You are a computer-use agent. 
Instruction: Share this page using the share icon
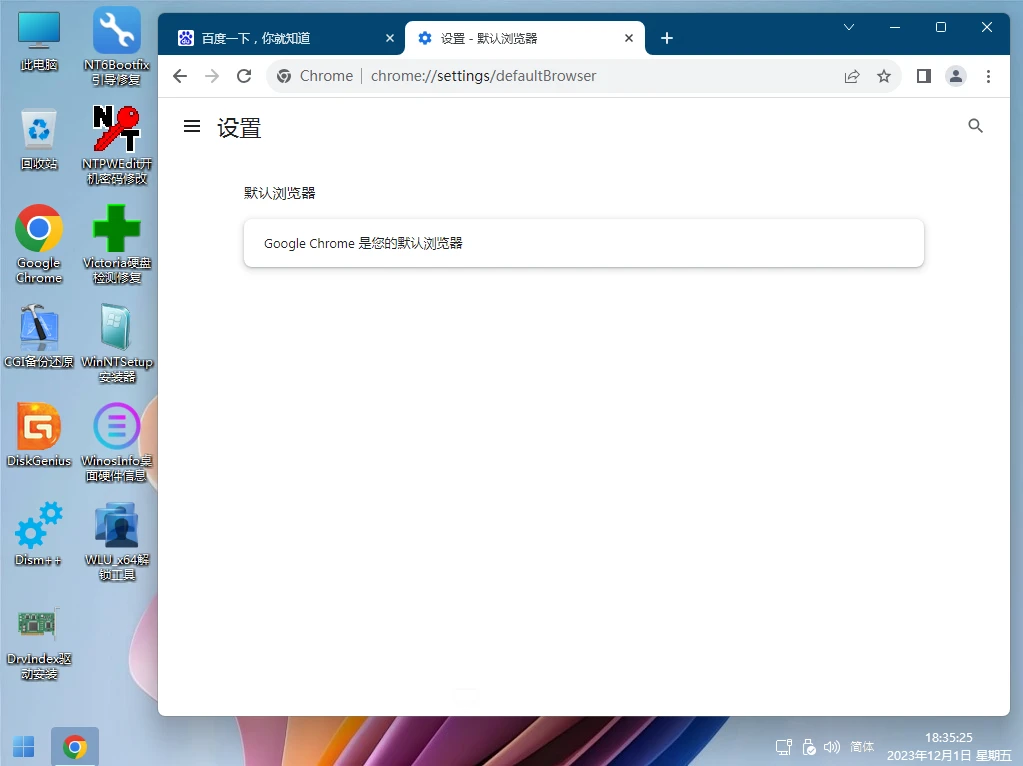coord(851,76)
